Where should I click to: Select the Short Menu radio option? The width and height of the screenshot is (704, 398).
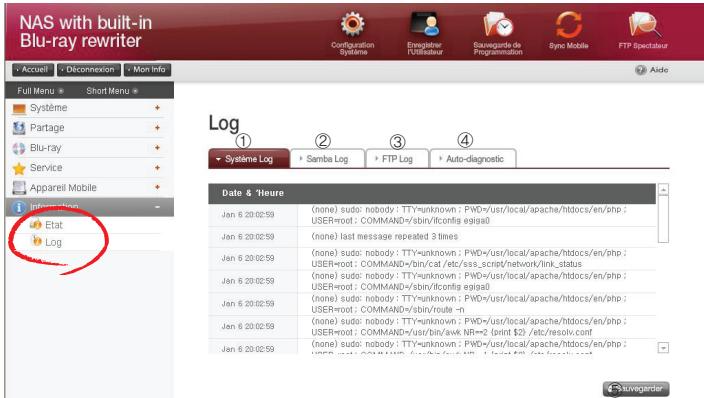135,91
